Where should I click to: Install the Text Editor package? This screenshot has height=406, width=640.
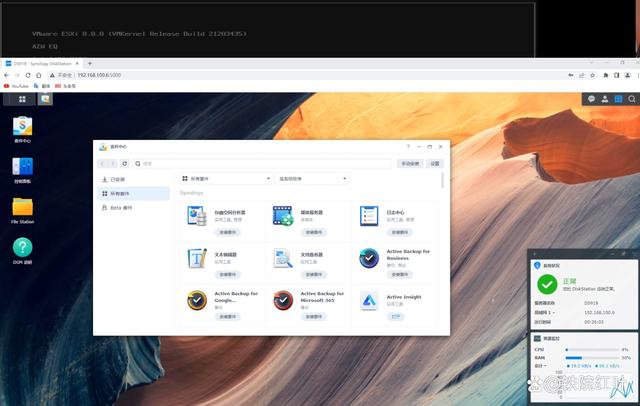click(x=228, y=273)
